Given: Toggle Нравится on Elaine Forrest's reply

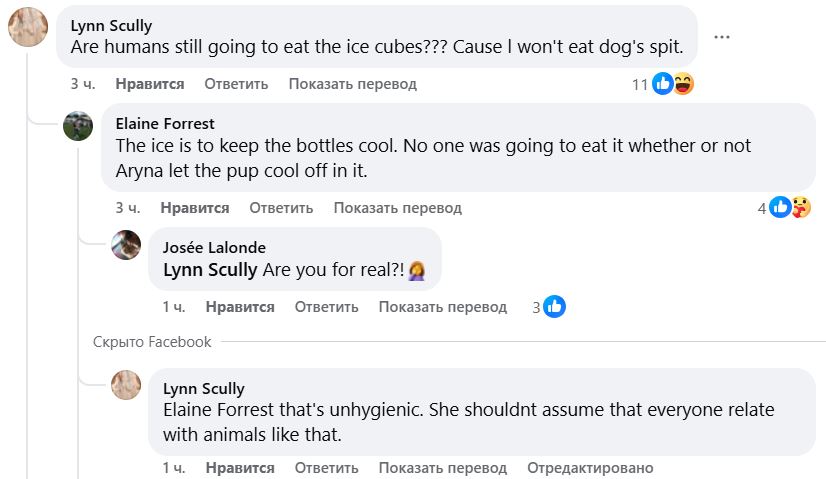Looking at the screenshot, I should click(x=195, y=208).
